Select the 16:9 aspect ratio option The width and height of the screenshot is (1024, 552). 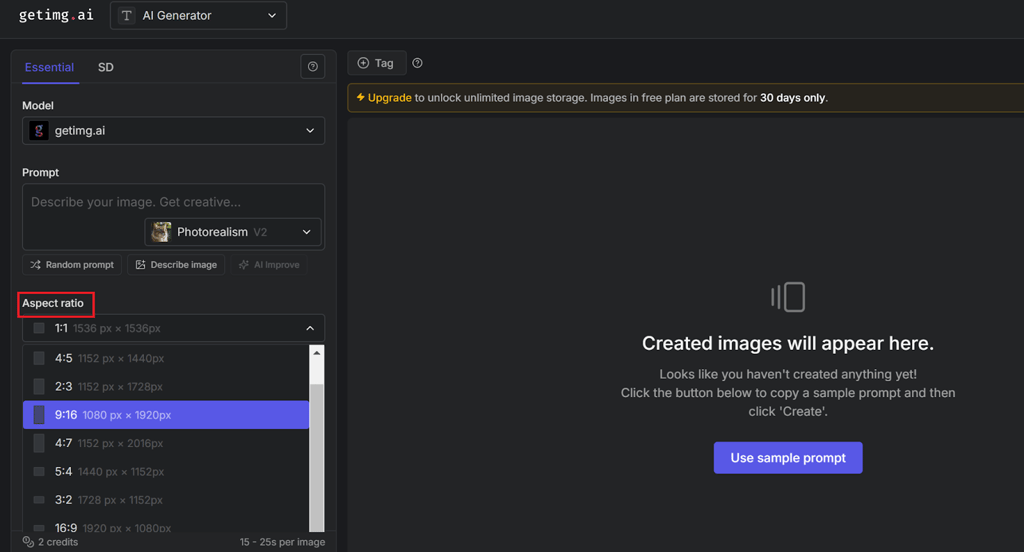166,525
